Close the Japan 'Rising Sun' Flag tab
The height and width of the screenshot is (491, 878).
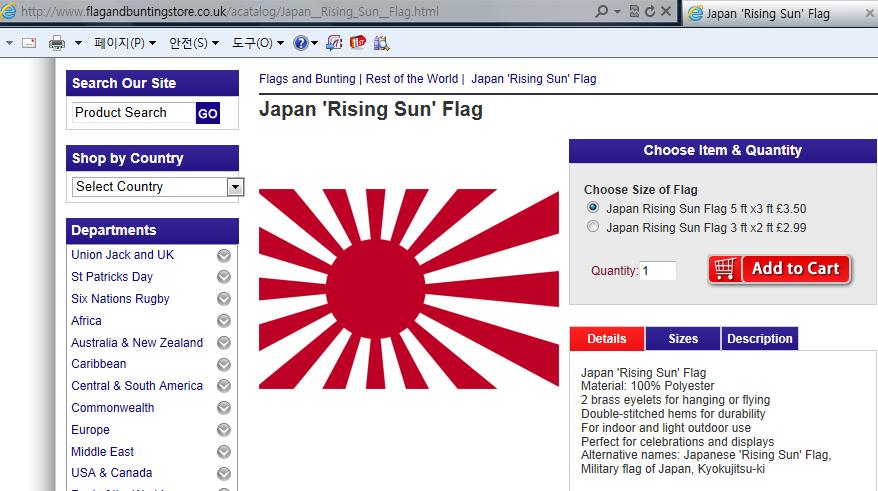pyautogui.click(x=870, y=13)
